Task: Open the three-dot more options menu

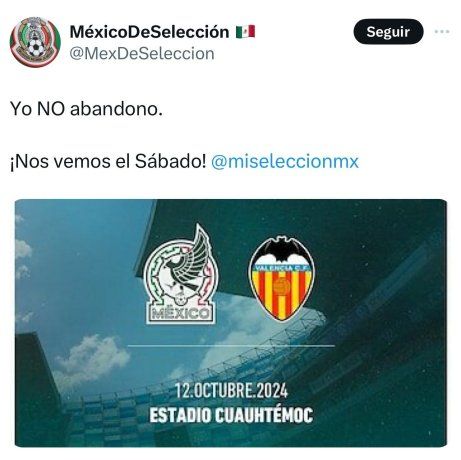Action: pos(442,32)
